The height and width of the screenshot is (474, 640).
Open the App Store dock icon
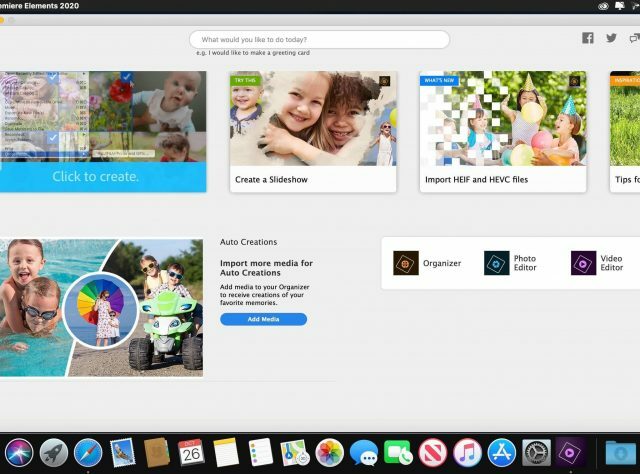tap(501, 452)
